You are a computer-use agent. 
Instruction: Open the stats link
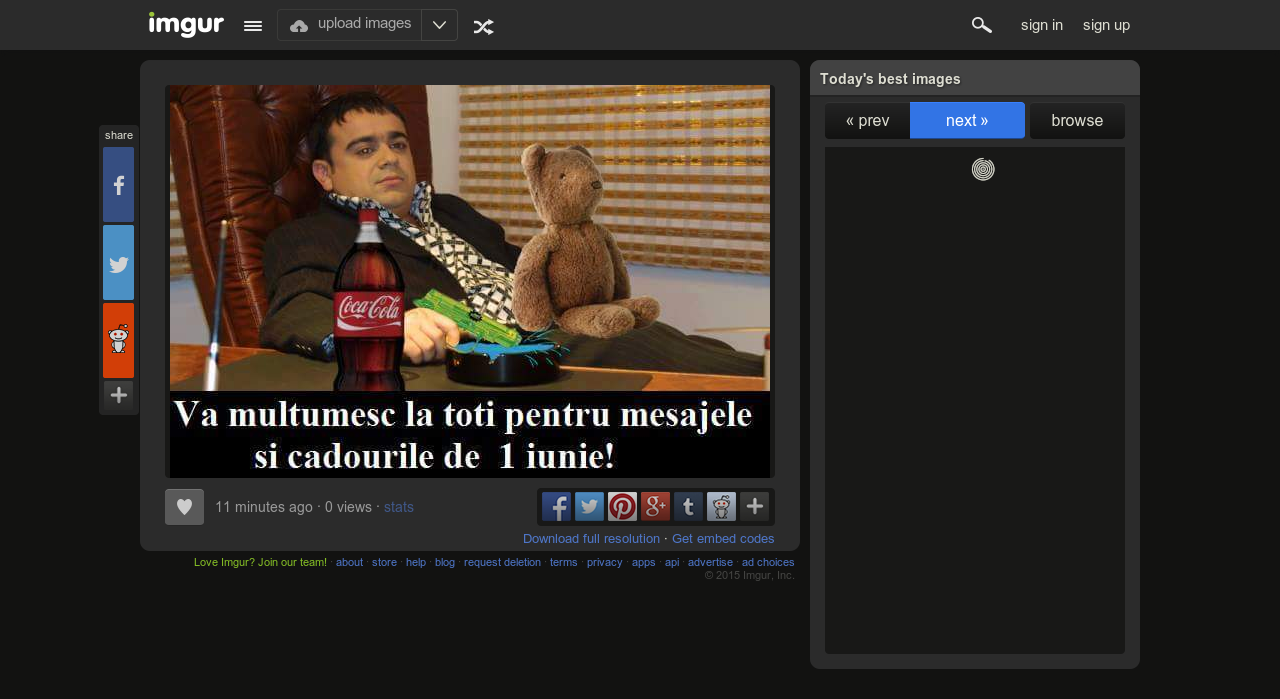coord(399,507)
